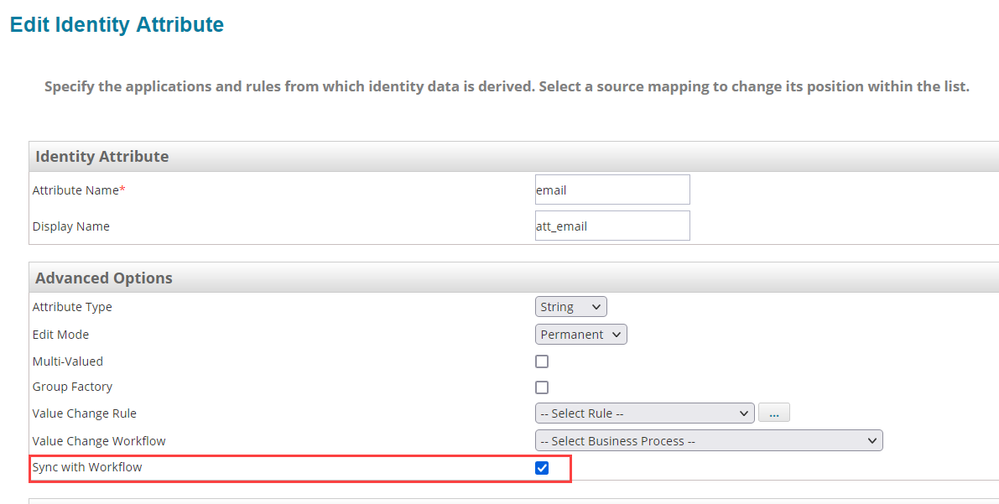Expand the Edit Mode dropdown
The width and height of the screenshot is (999, 504).
tap(581, 334)
